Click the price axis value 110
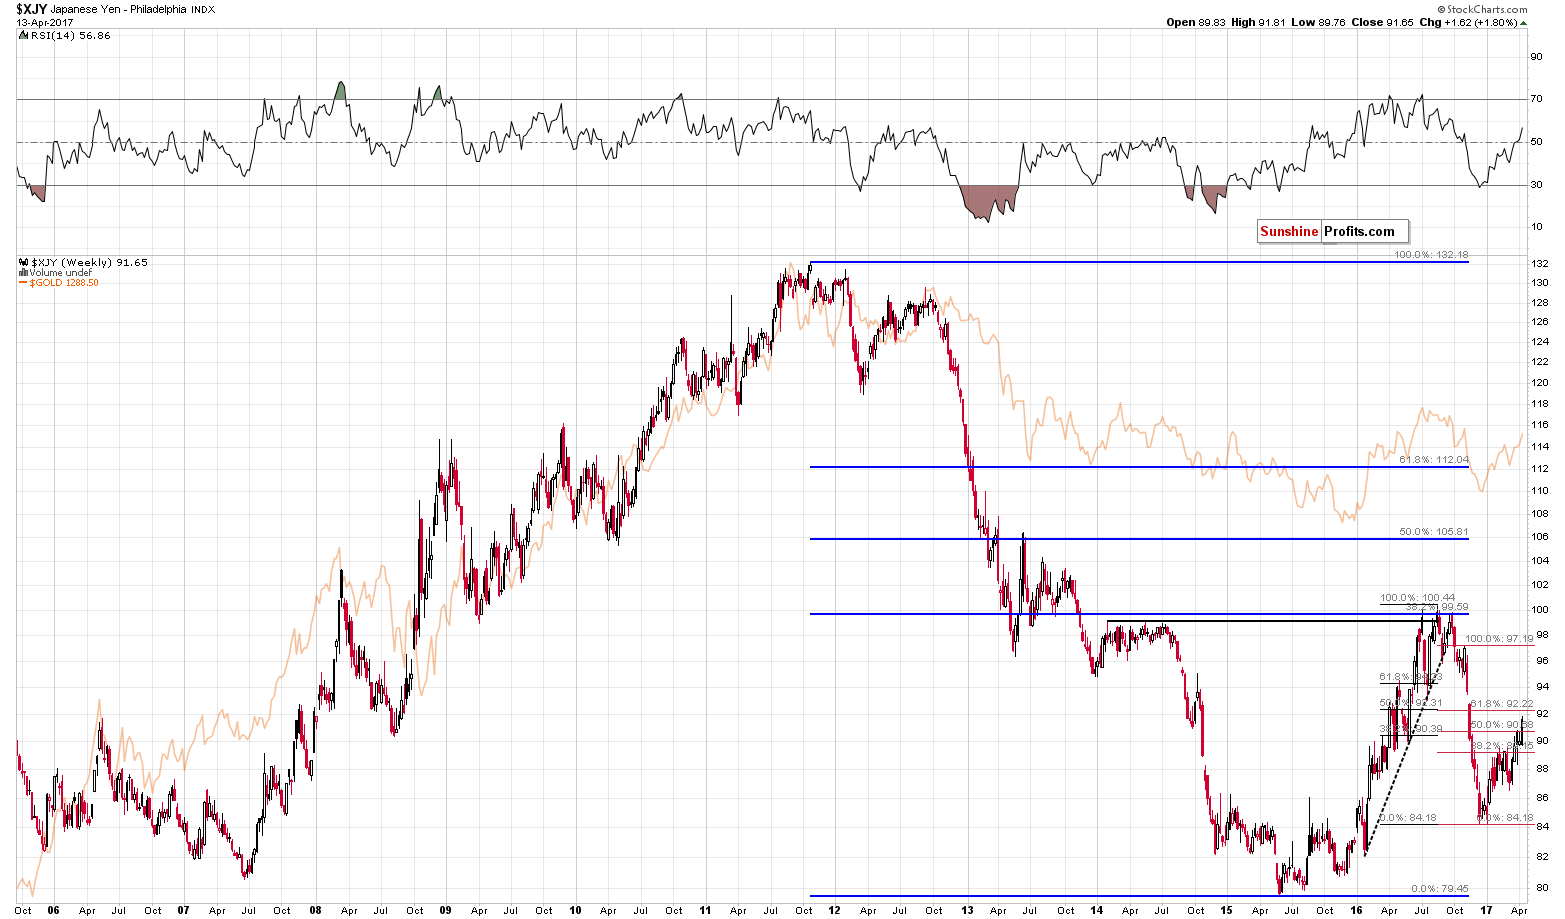The image size is (1565, 919). click(1540, 491)
